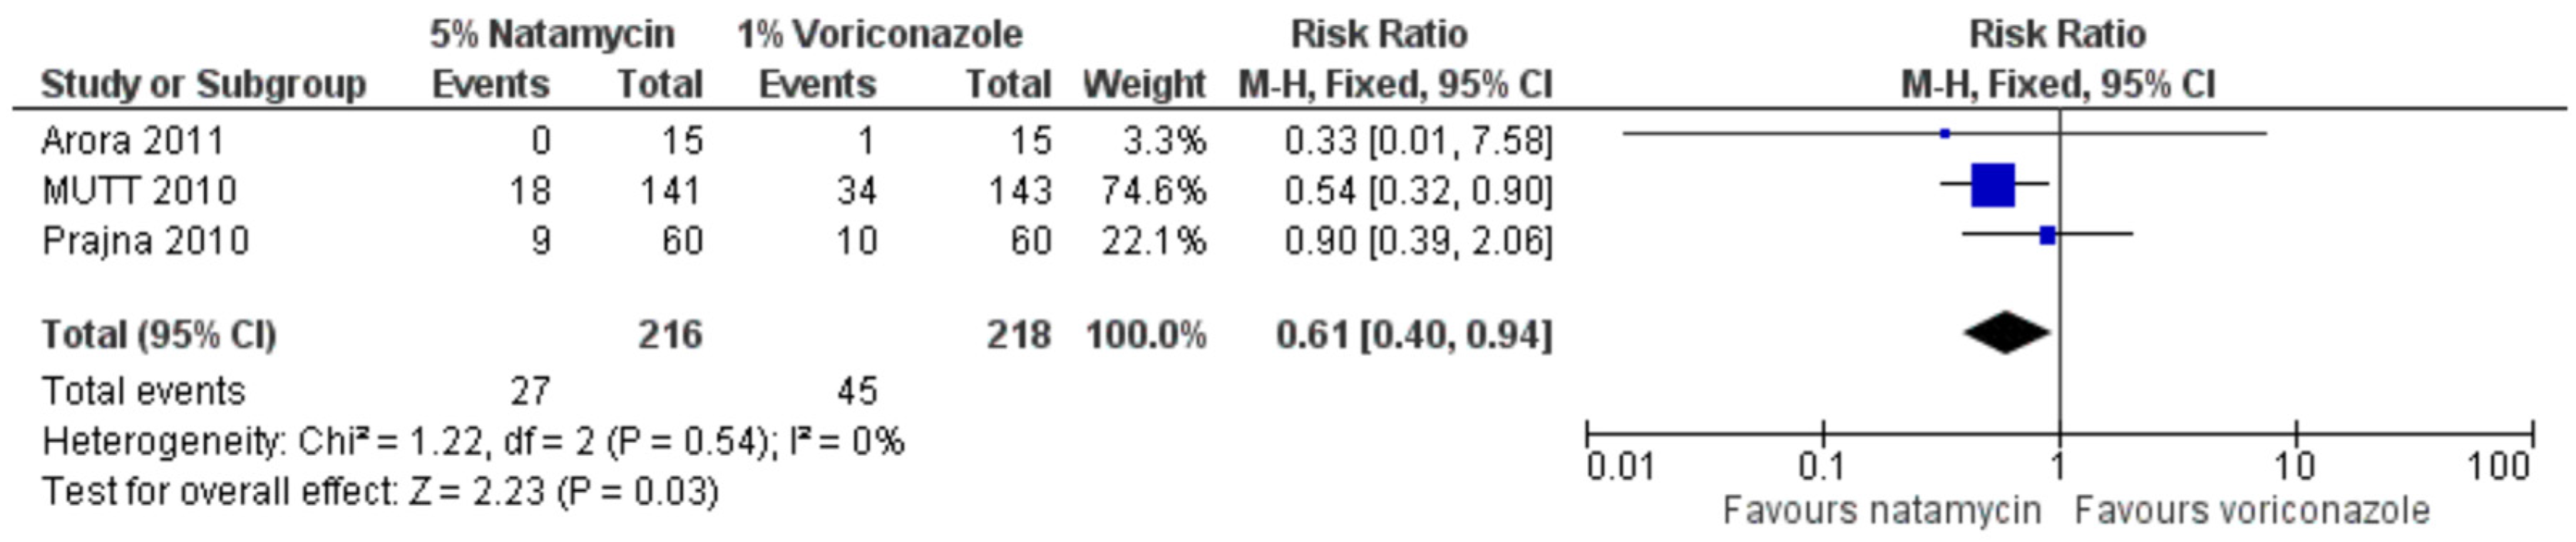Click the small blue Arora 2011 marker
The height and width of the screenshot is (542, 2576).
coord(1944,133)
